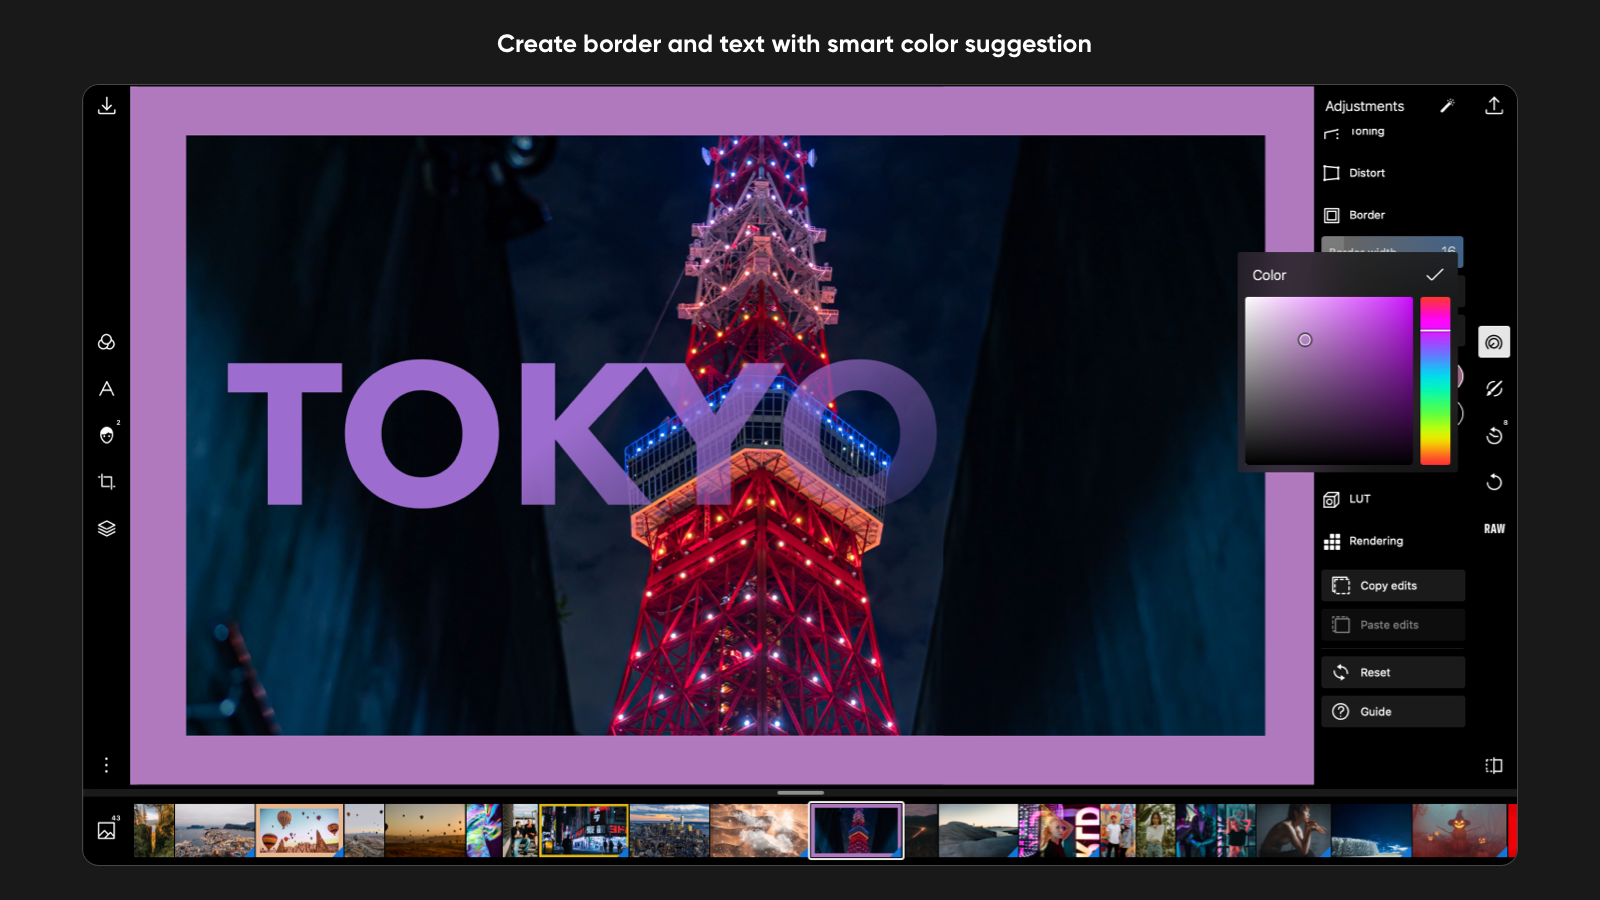Click the magic wand auto-enhance icon
1600x900 pixels.
click(1447, 106)
